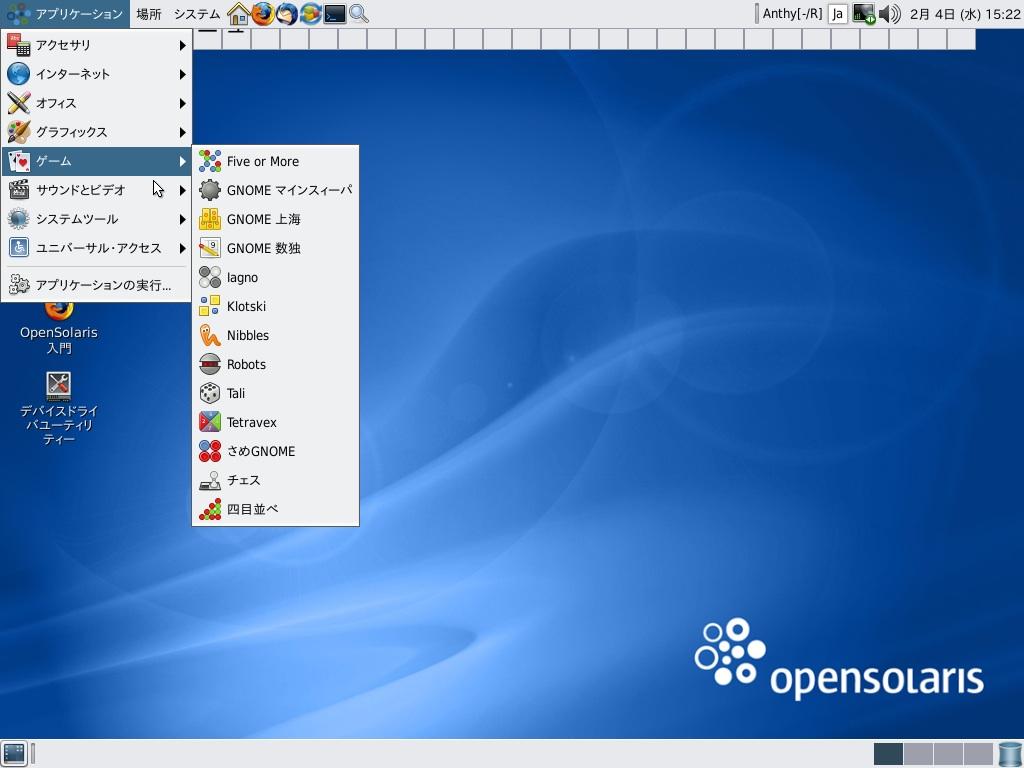This screenshot has width=1024, height=768.
Task: Open Thunderbird mail from the top panel
Action: click(287, 14)
